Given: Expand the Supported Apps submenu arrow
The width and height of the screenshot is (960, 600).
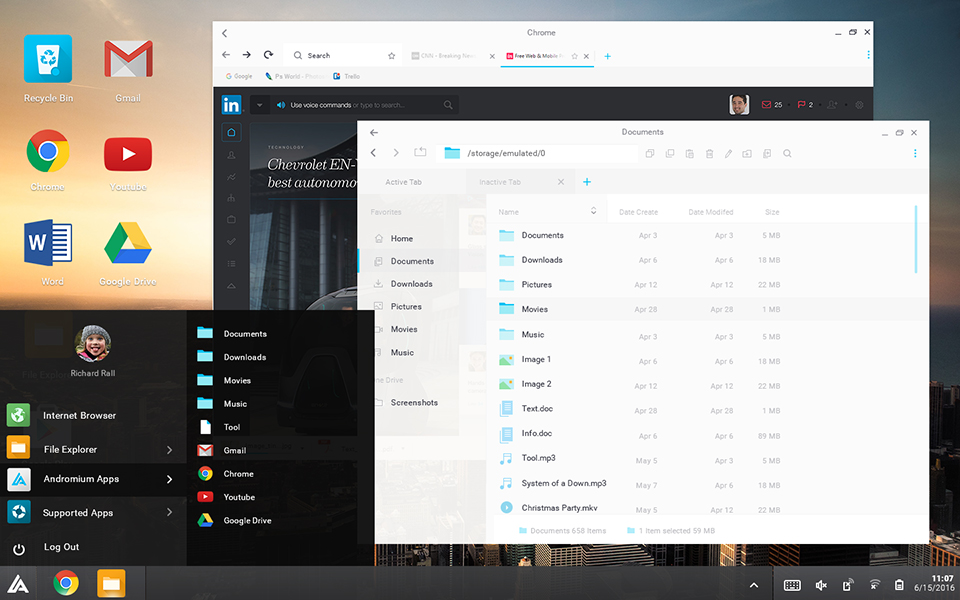Looking at the screenshot, I should (x=169, y=513).
